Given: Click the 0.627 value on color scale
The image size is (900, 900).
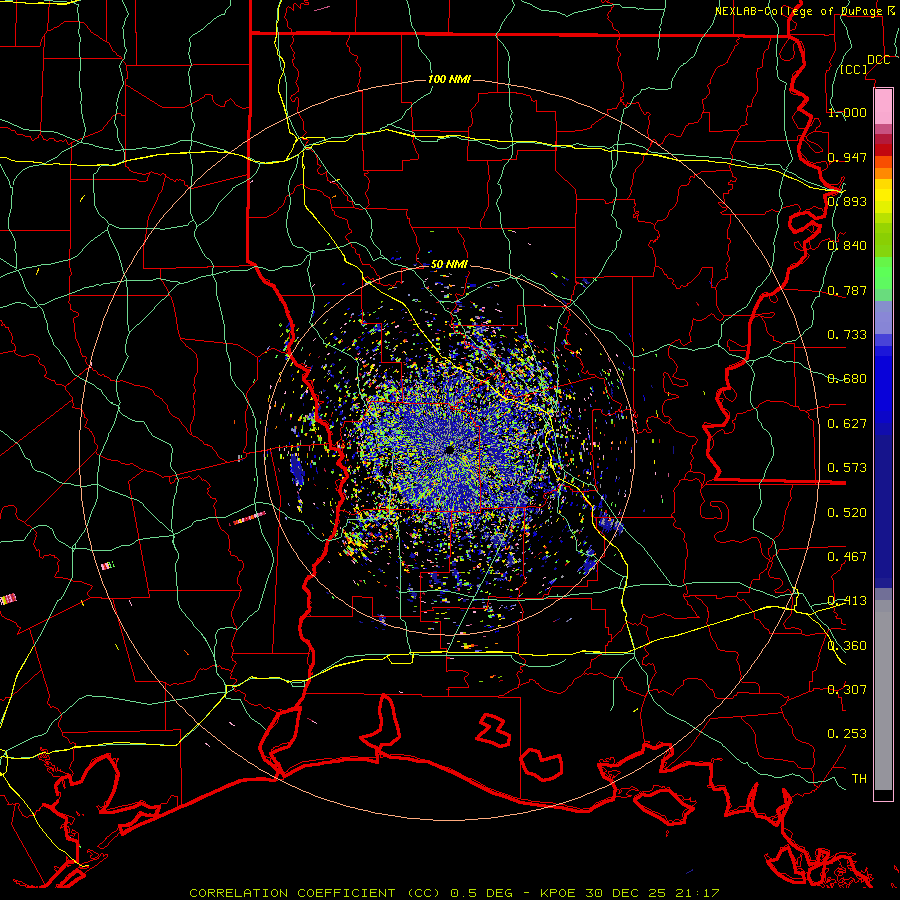Looking at the screenshot, I should coord(847,424).
